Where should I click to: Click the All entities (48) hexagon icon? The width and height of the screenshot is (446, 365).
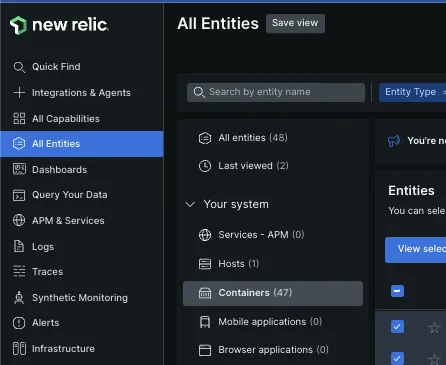point(205,138)
